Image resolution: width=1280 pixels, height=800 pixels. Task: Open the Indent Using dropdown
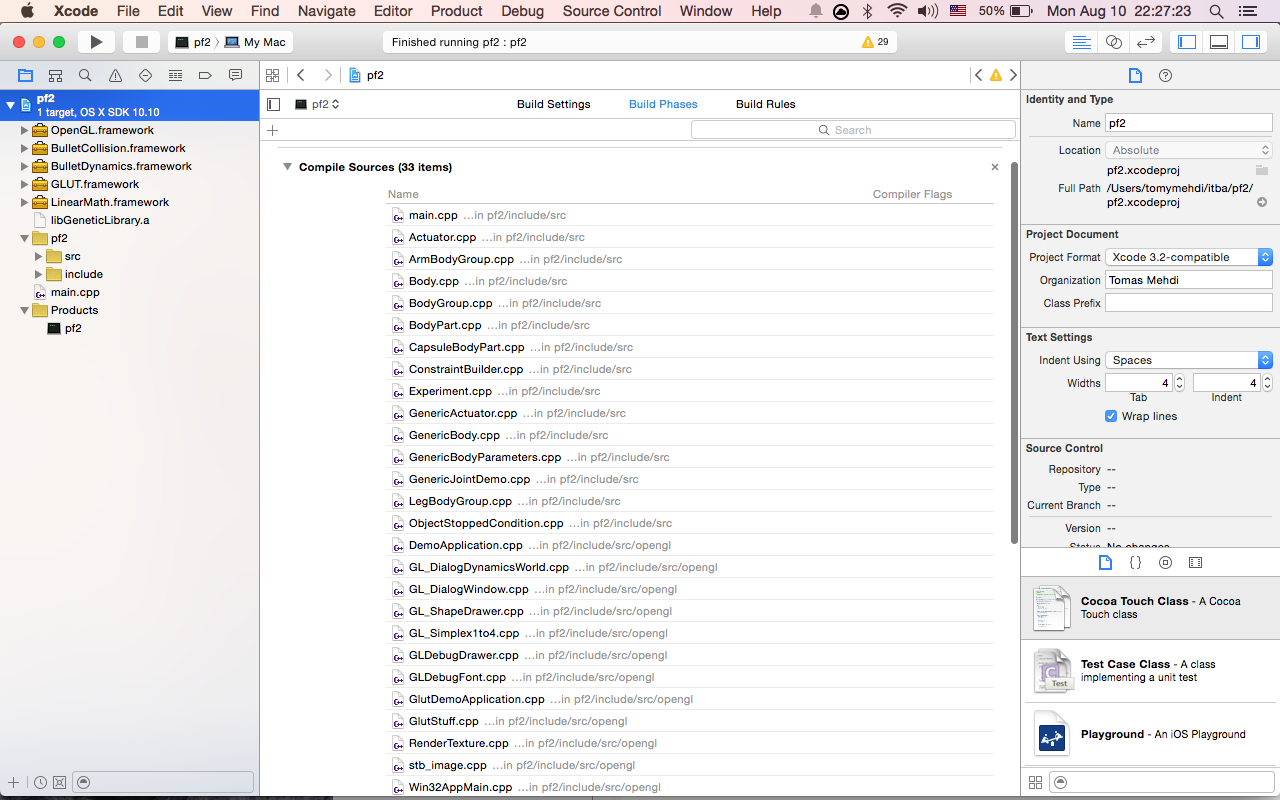click(x=1188, y=360)
